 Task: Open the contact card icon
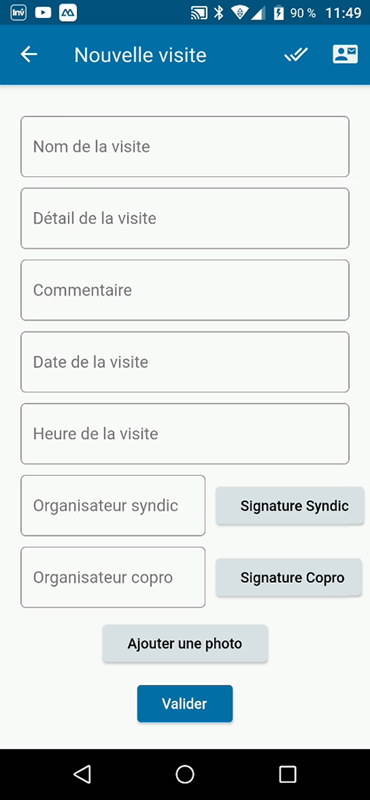click(346, 54)
